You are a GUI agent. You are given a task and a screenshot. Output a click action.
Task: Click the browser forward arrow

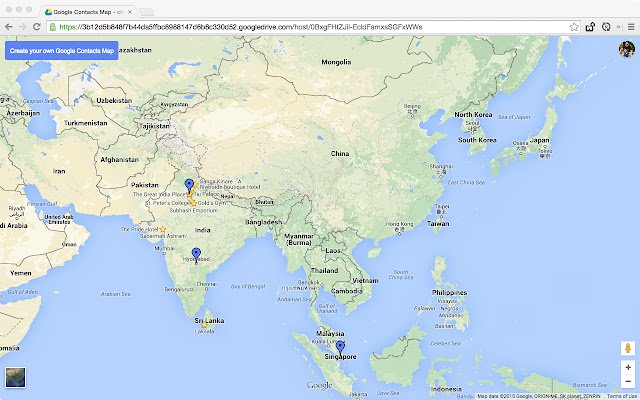coord(23,27)
